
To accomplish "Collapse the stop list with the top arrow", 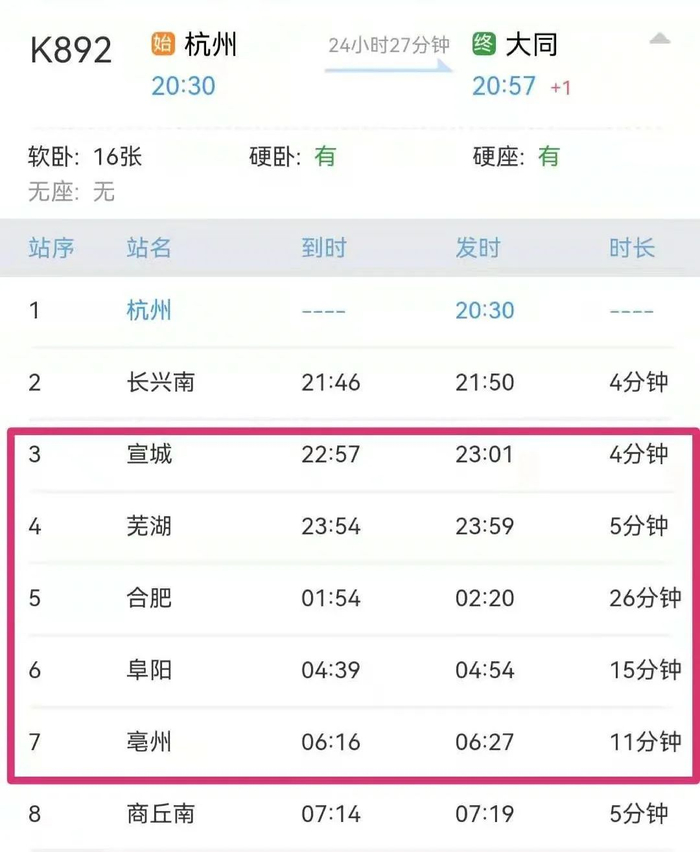I will (x=659, y=40).
